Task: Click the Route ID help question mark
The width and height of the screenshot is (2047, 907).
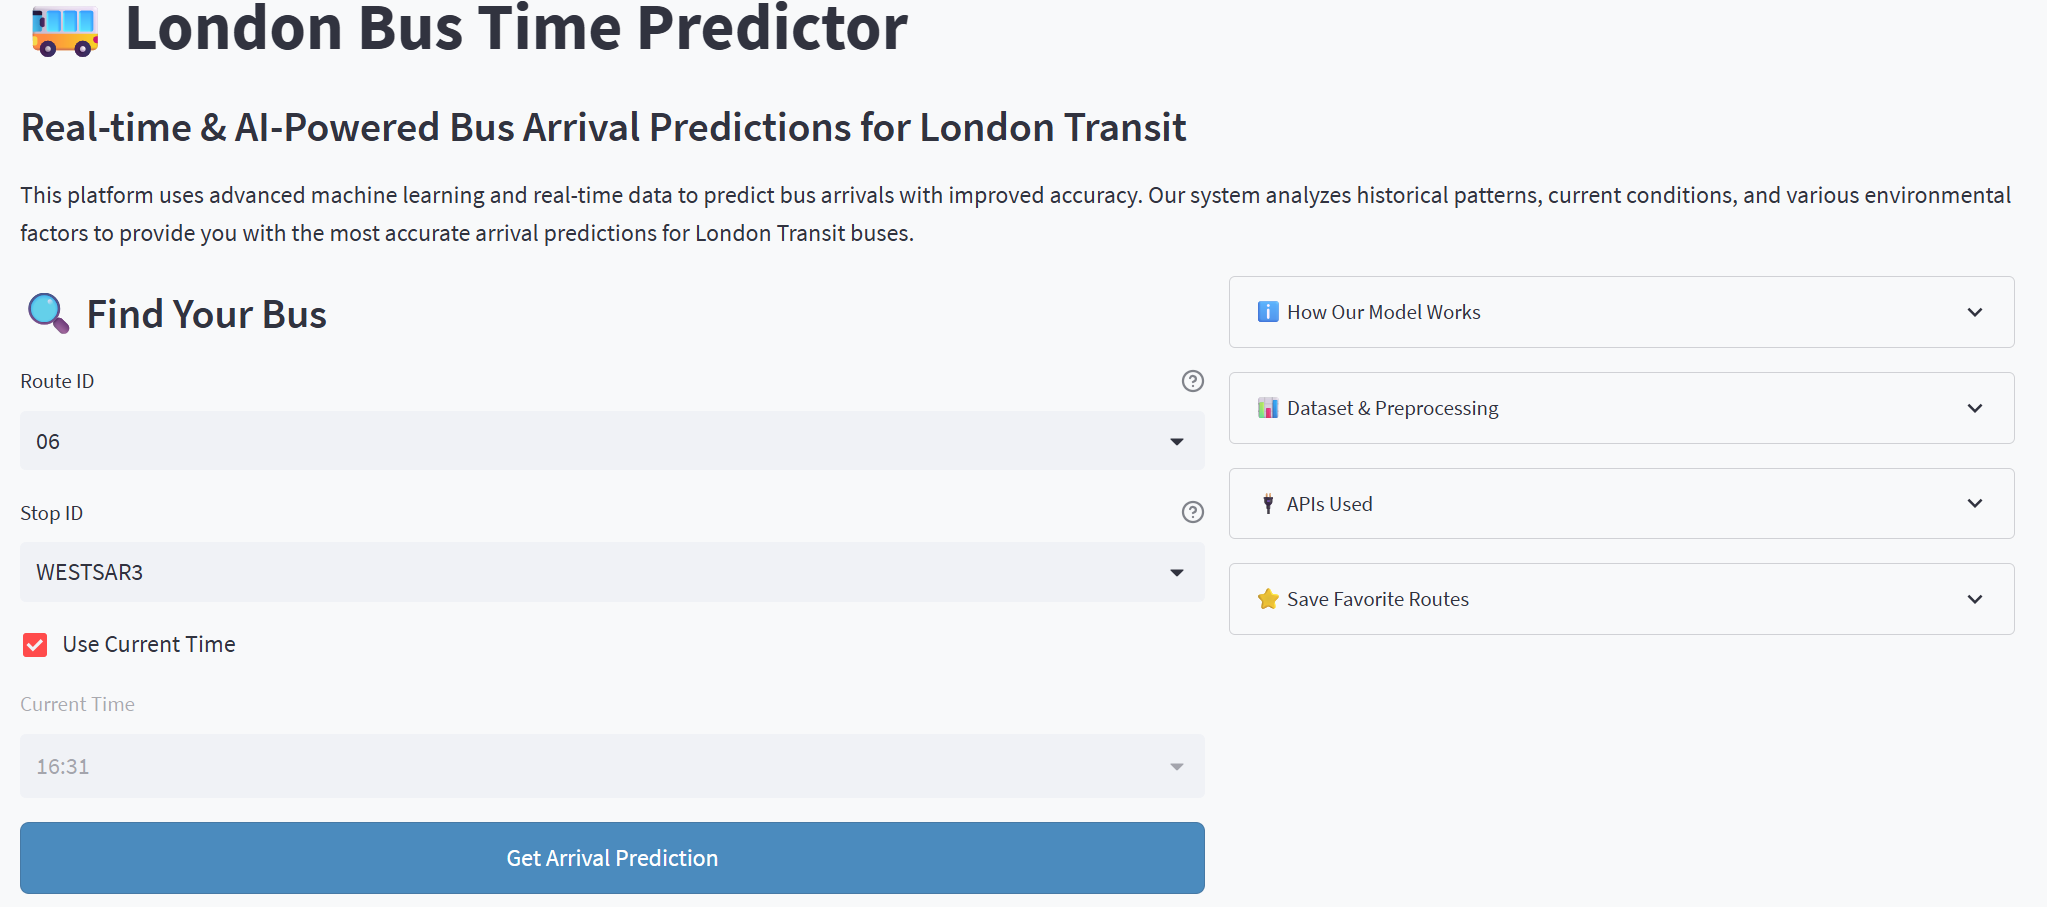Action: tap(1192, 381)
